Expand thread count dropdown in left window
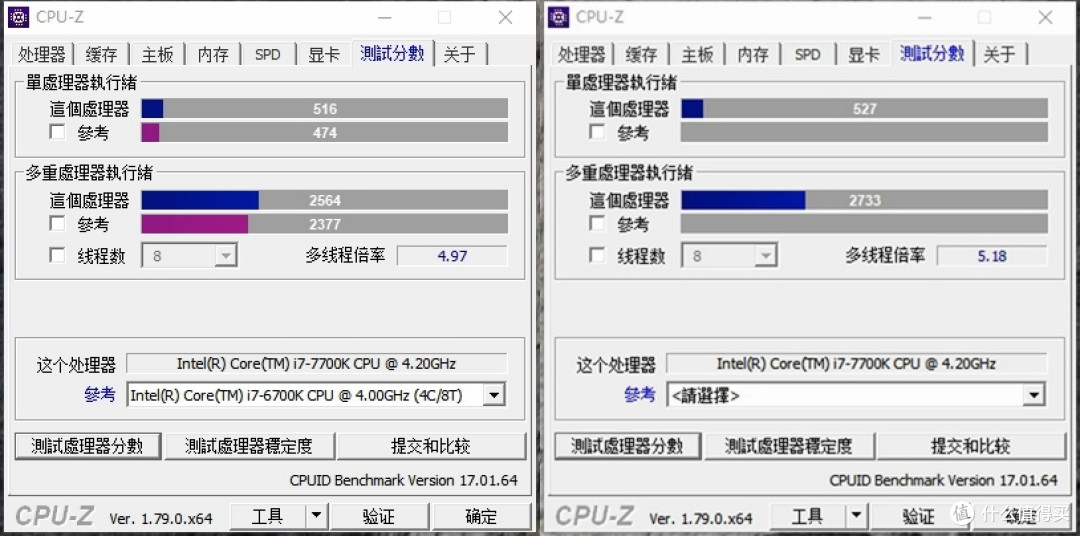 click(x=225, y=256)
